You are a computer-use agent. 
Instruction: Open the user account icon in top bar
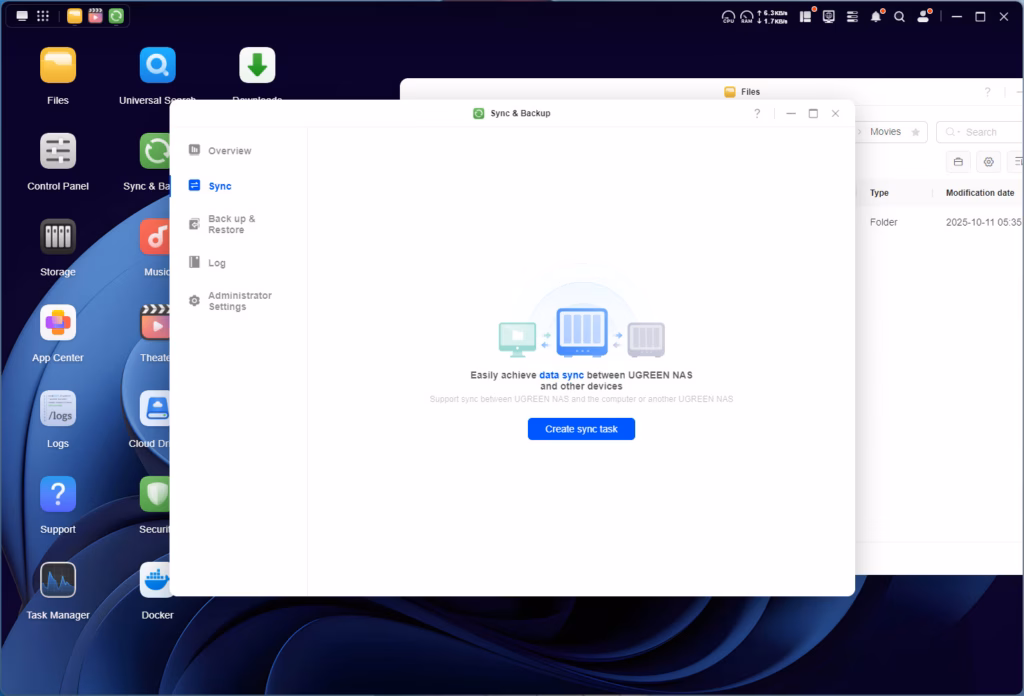[x=923, y=17]
